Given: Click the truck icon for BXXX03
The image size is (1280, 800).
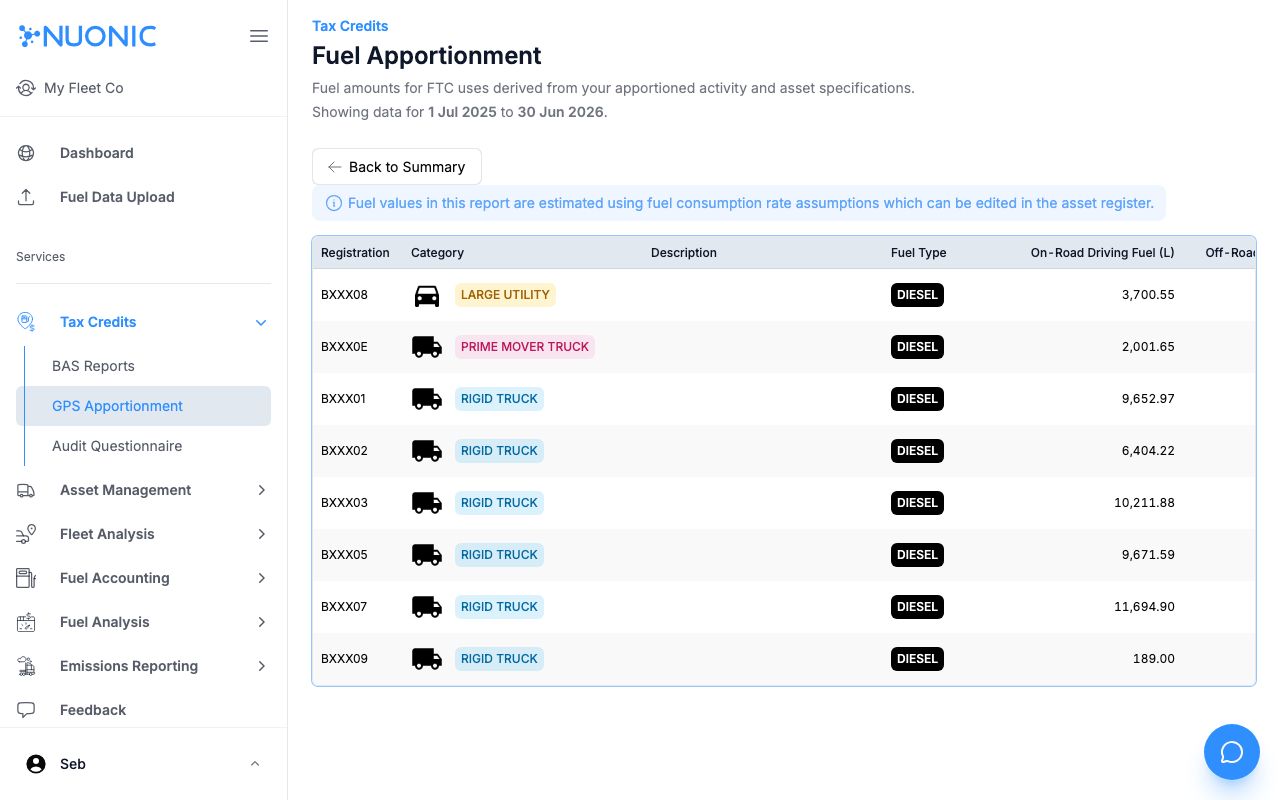Looking at the screenshot, I should [x=427, y=503].
